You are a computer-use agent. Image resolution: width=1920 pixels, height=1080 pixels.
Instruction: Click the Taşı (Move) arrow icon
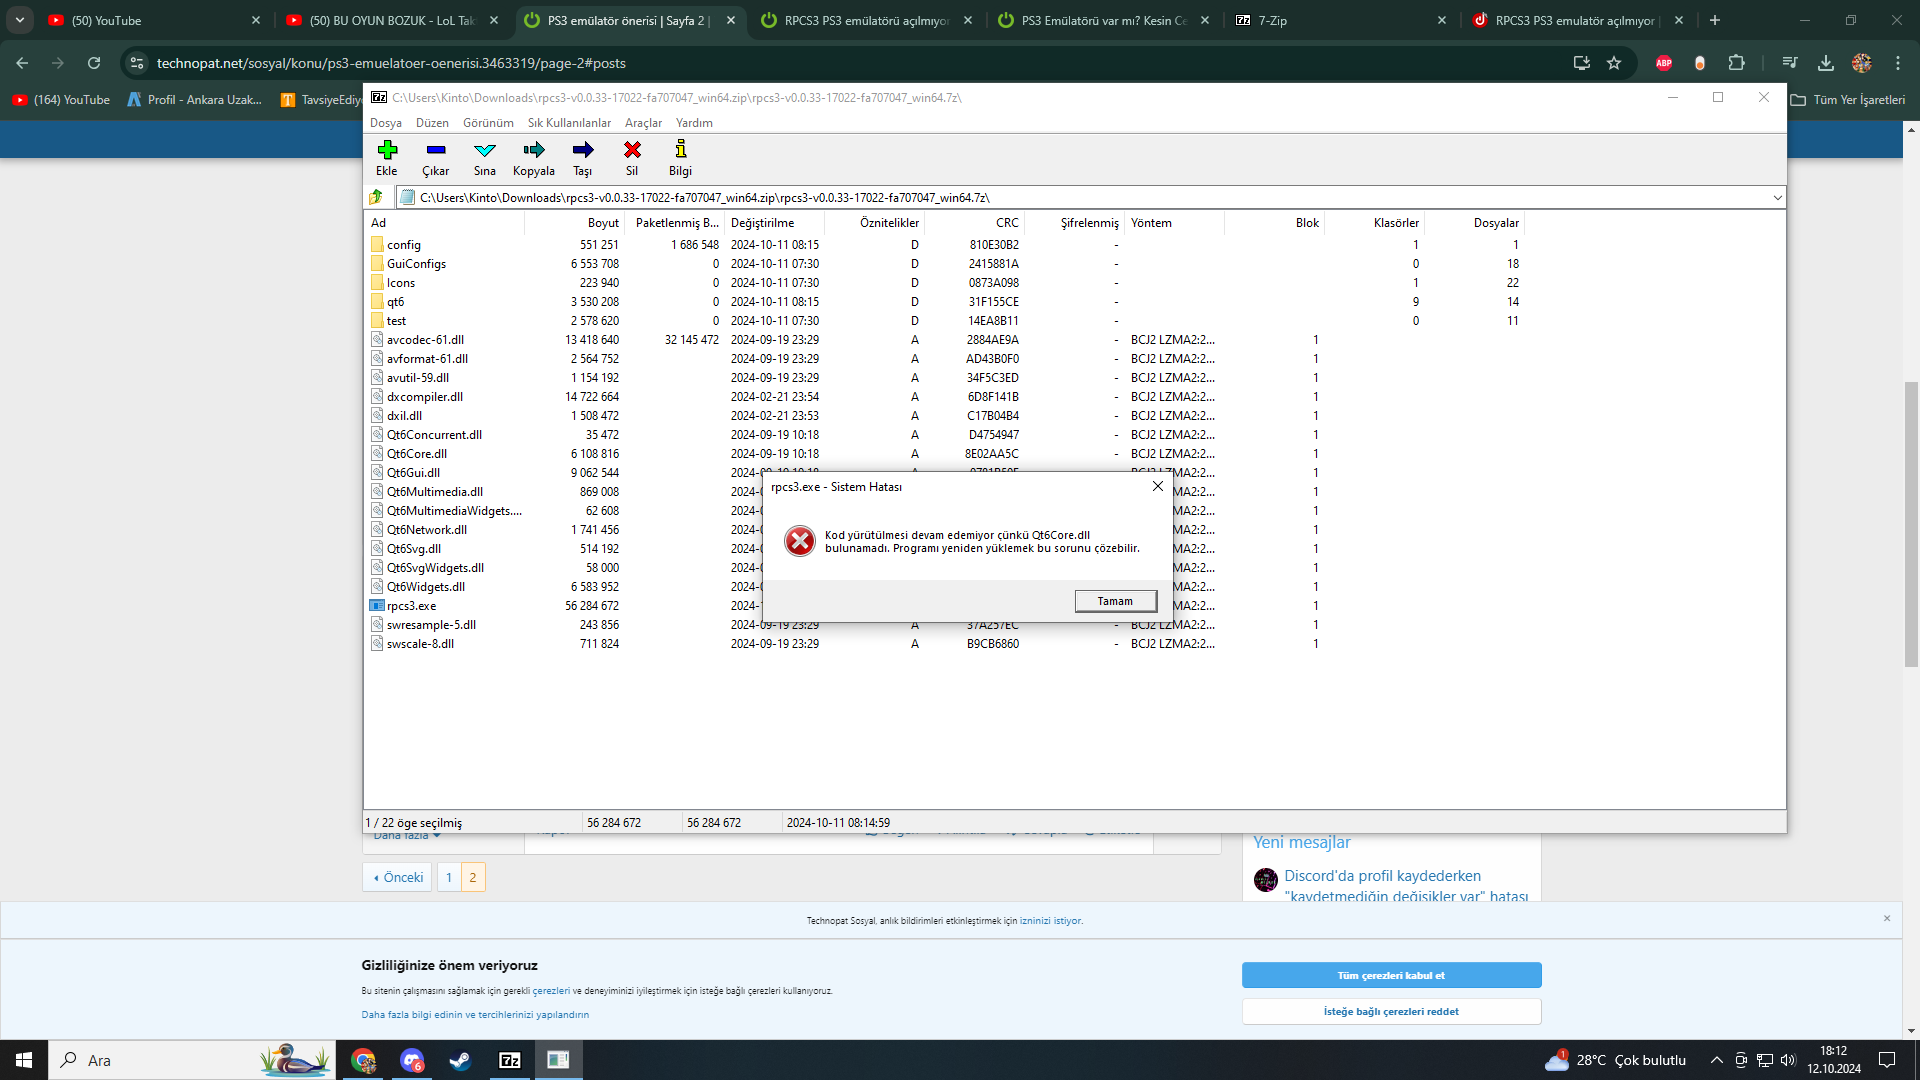[x=583, y=150]
